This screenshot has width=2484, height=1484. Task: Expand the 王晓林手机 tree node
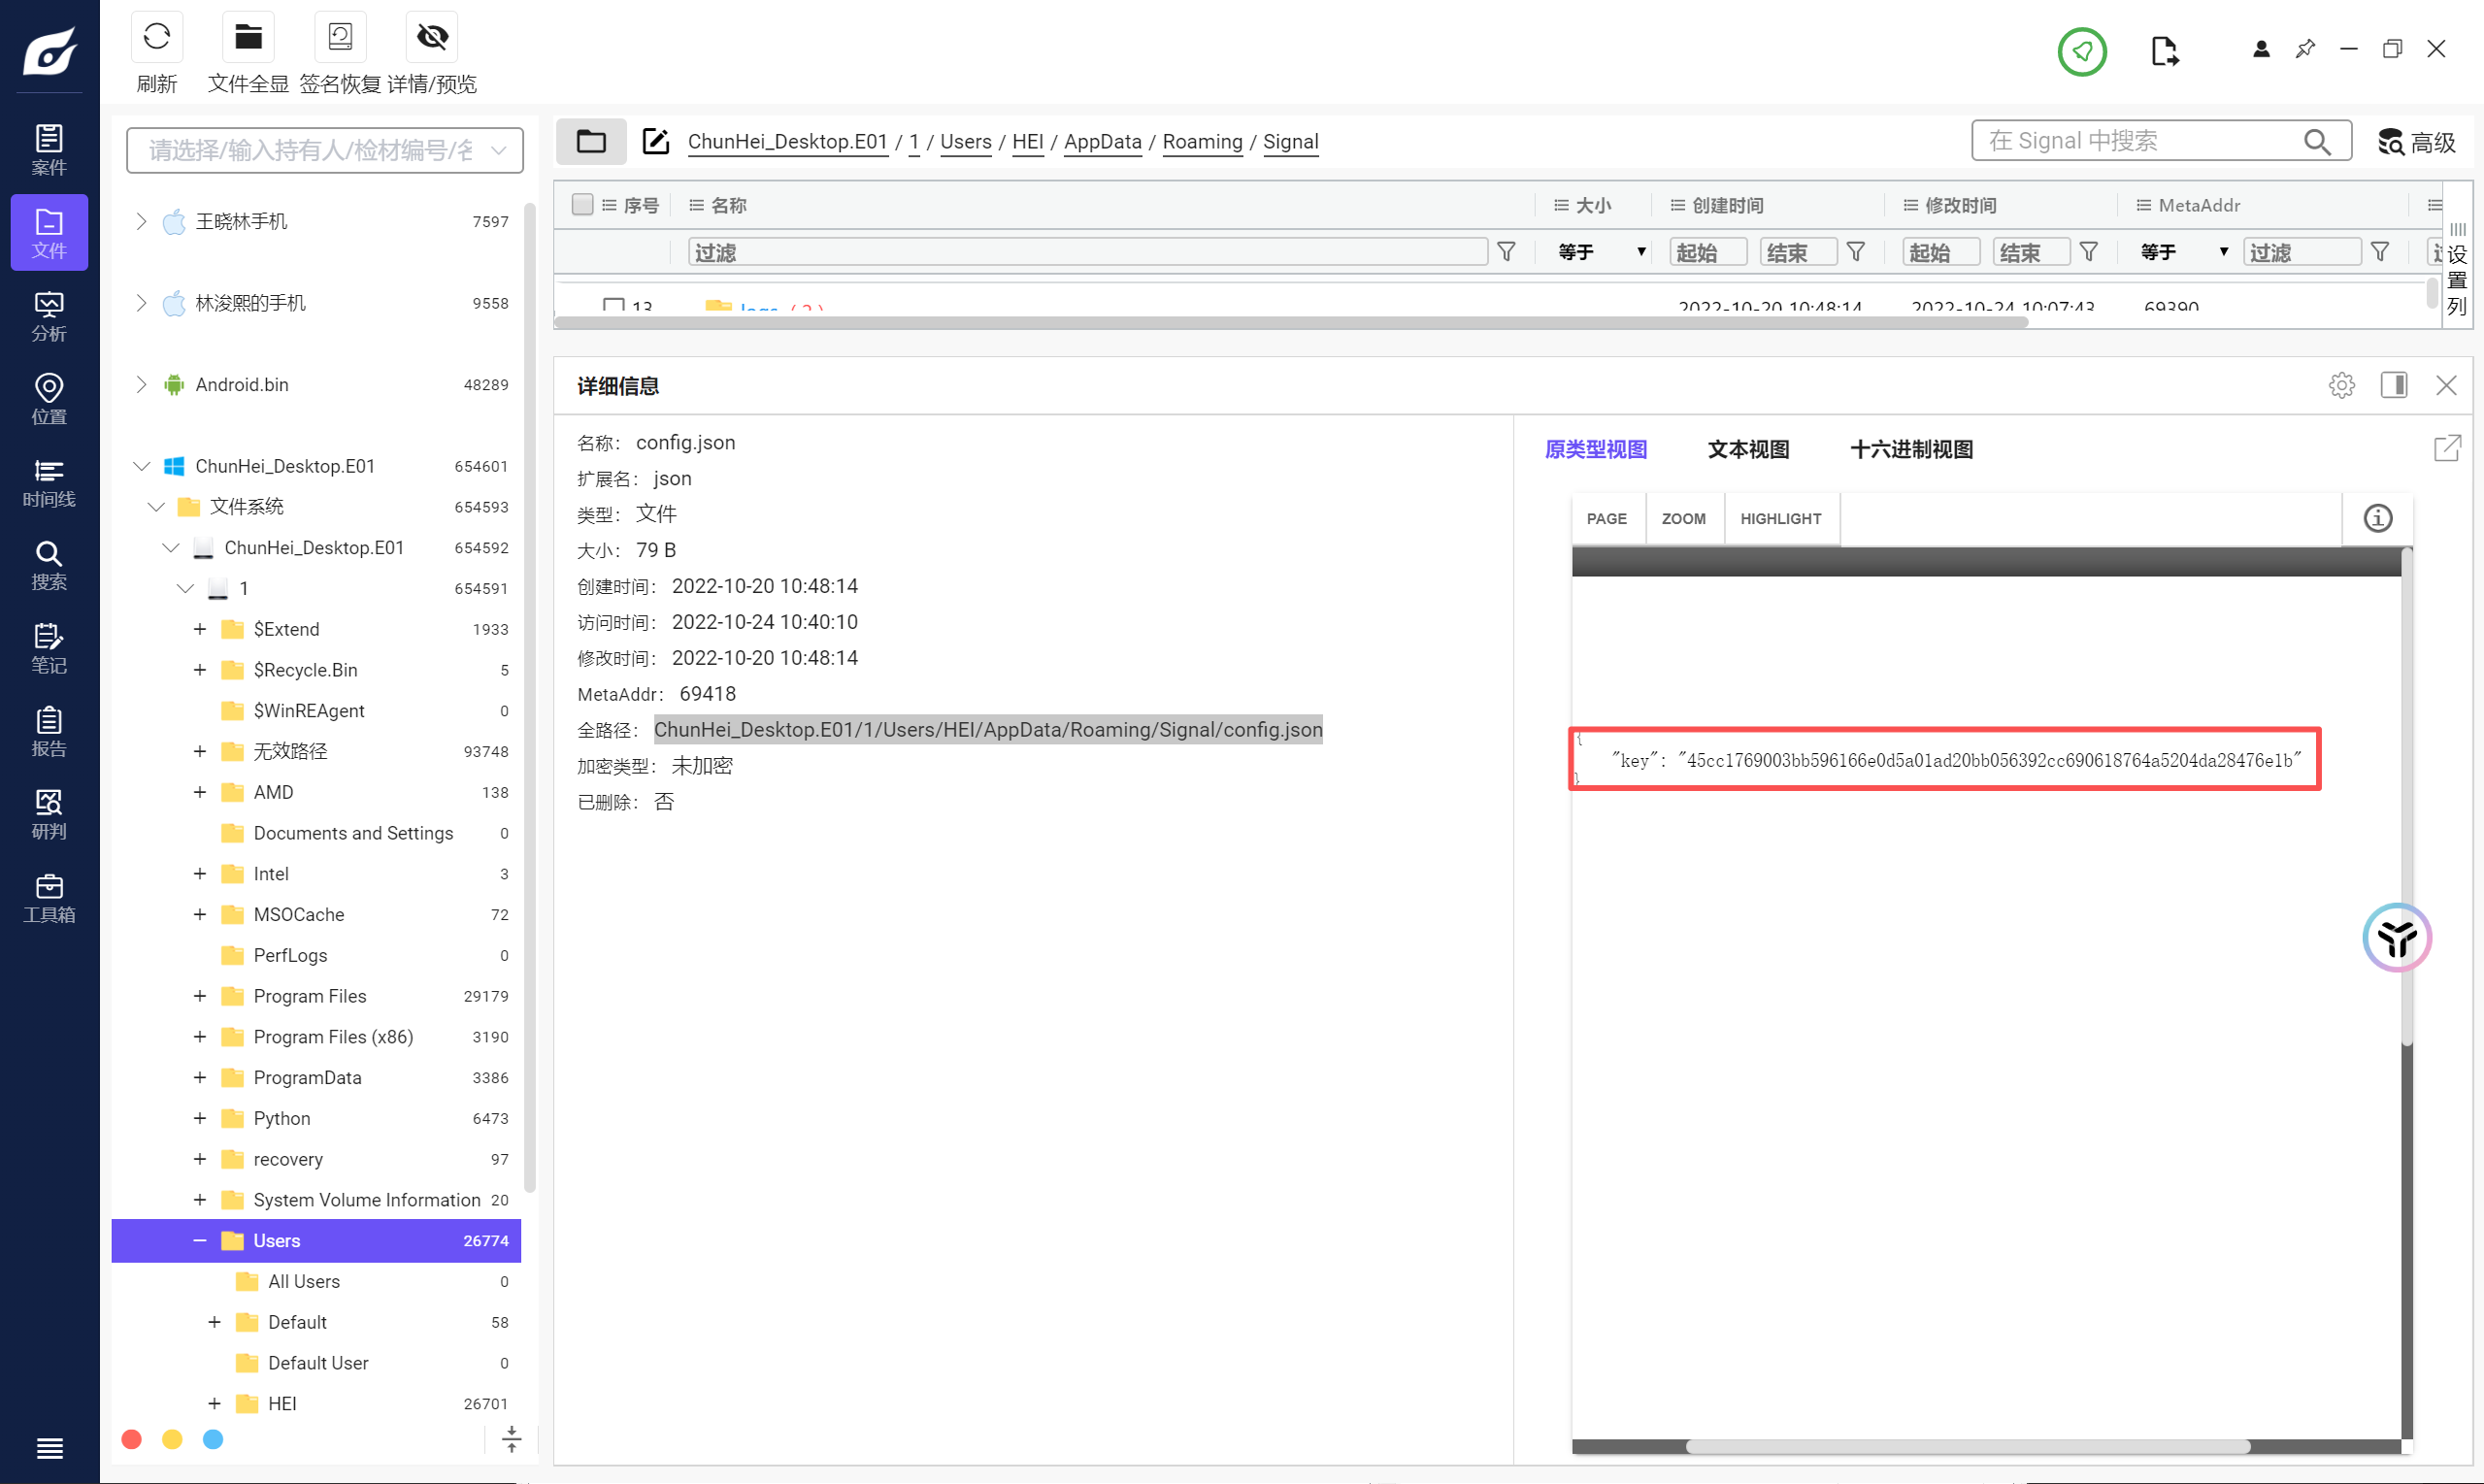coord(141,221)
